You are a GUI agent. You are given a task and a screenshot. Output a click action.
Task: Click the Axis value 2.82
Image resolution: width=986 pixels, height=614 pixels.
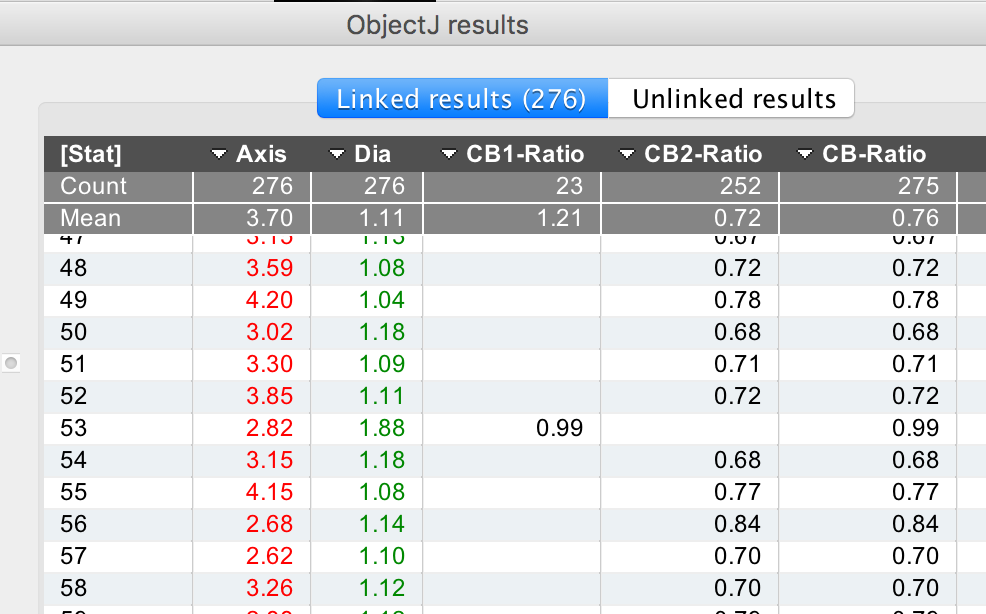point(269,428)
